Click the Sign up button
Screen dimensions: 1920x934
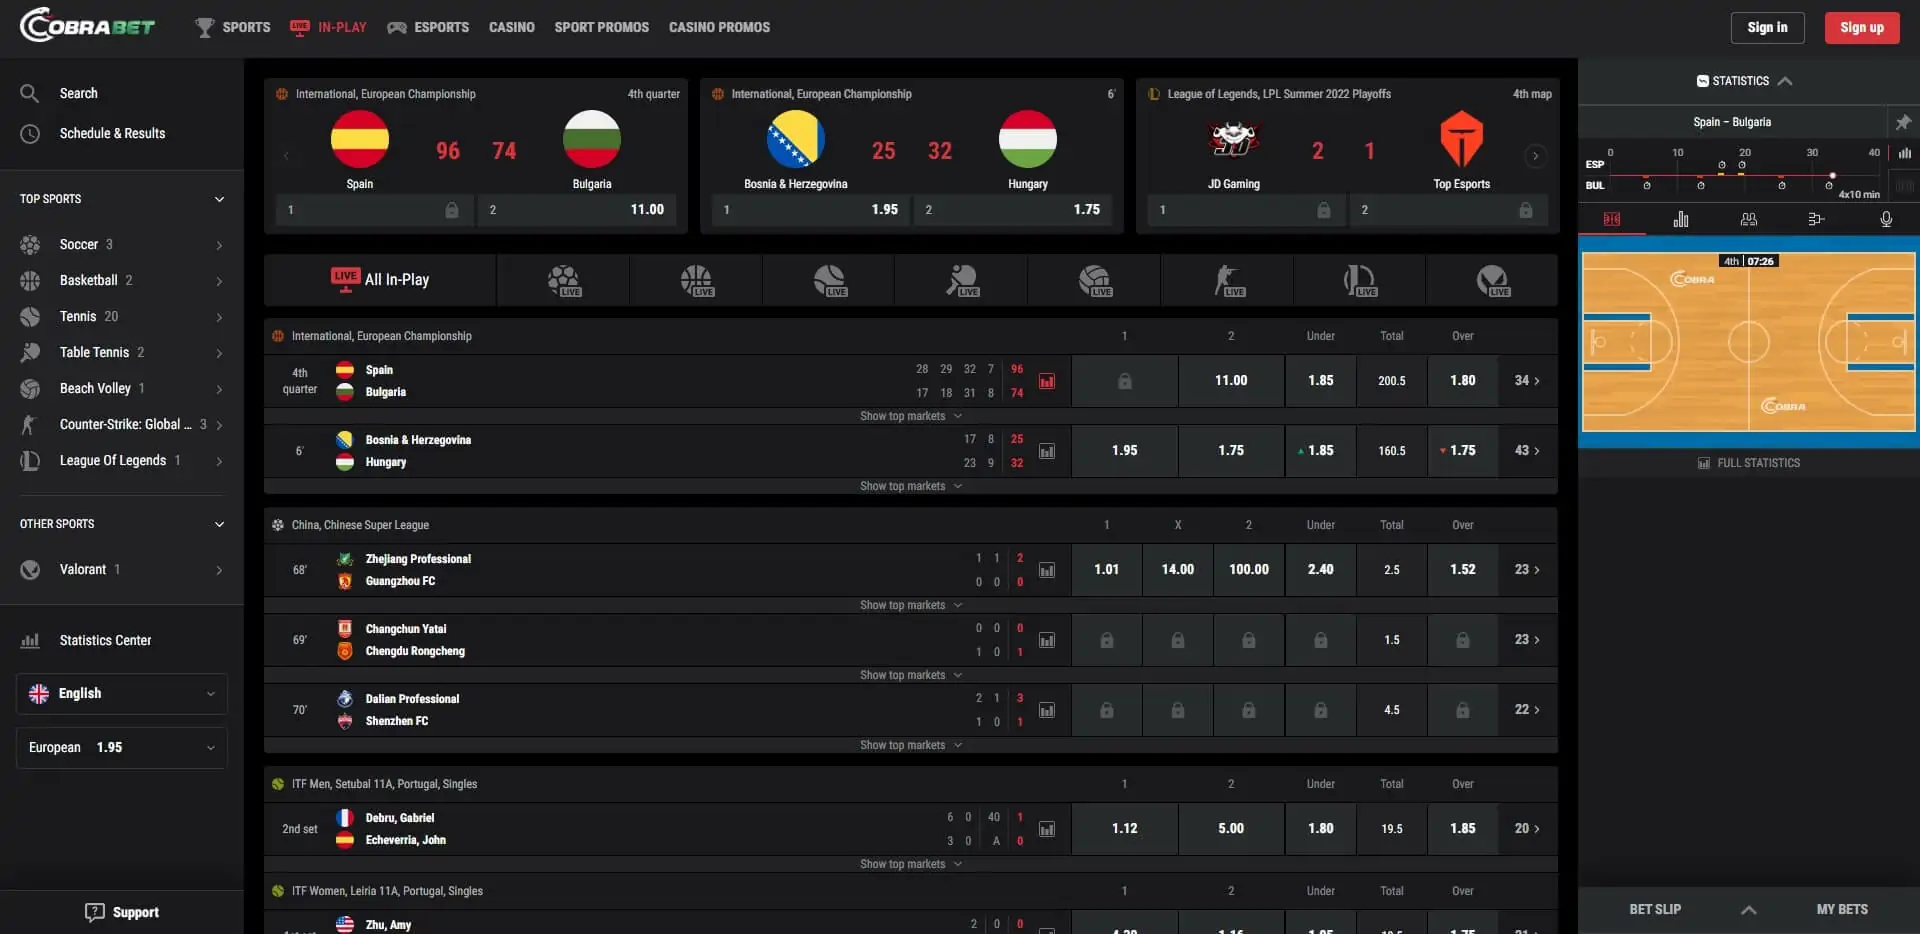[x=1861, y=27]
